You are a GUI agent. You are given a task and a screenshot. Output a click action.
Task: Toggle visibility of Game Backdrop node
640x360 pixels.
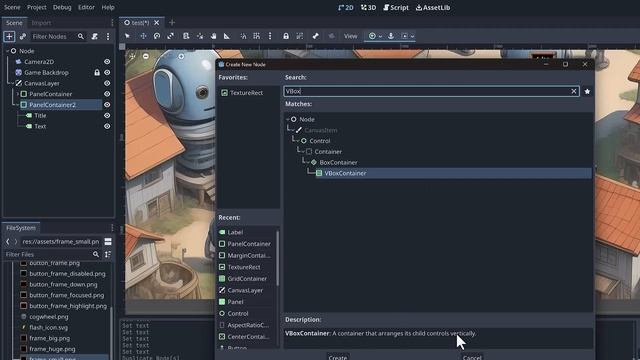(107, 72)
